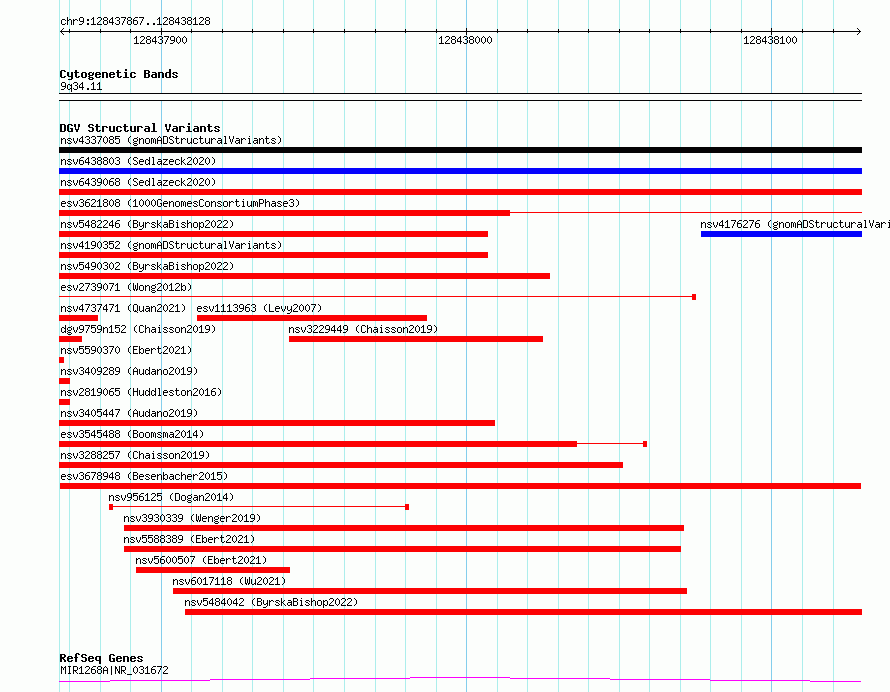
Task: Open nsv4190352 (gnomADStructuralVariants) label
Action: pyautogui.click(x=171, y=245)
